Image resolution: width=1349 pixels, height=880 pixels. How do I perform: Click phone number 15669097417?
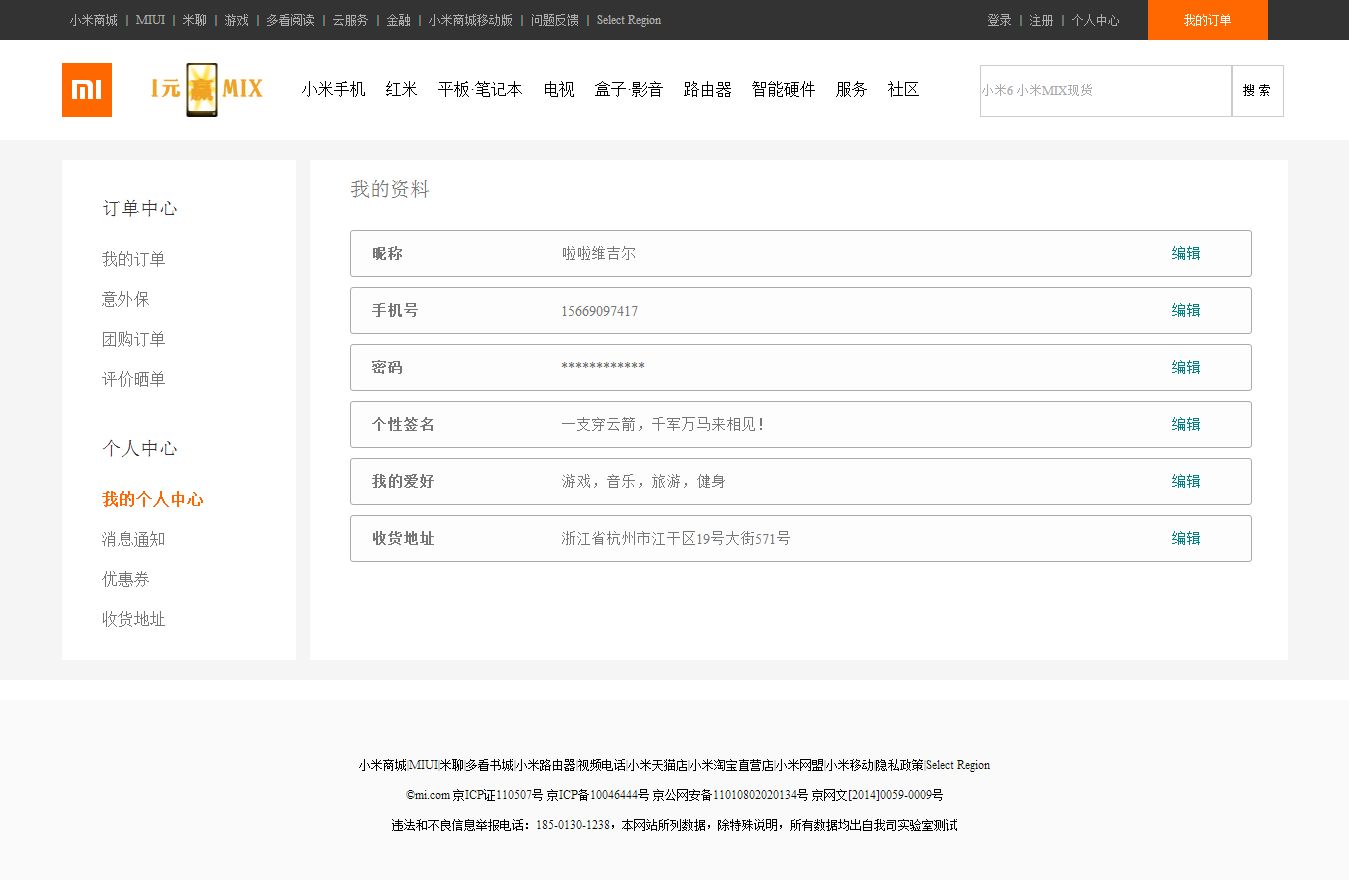coord(599,311)
